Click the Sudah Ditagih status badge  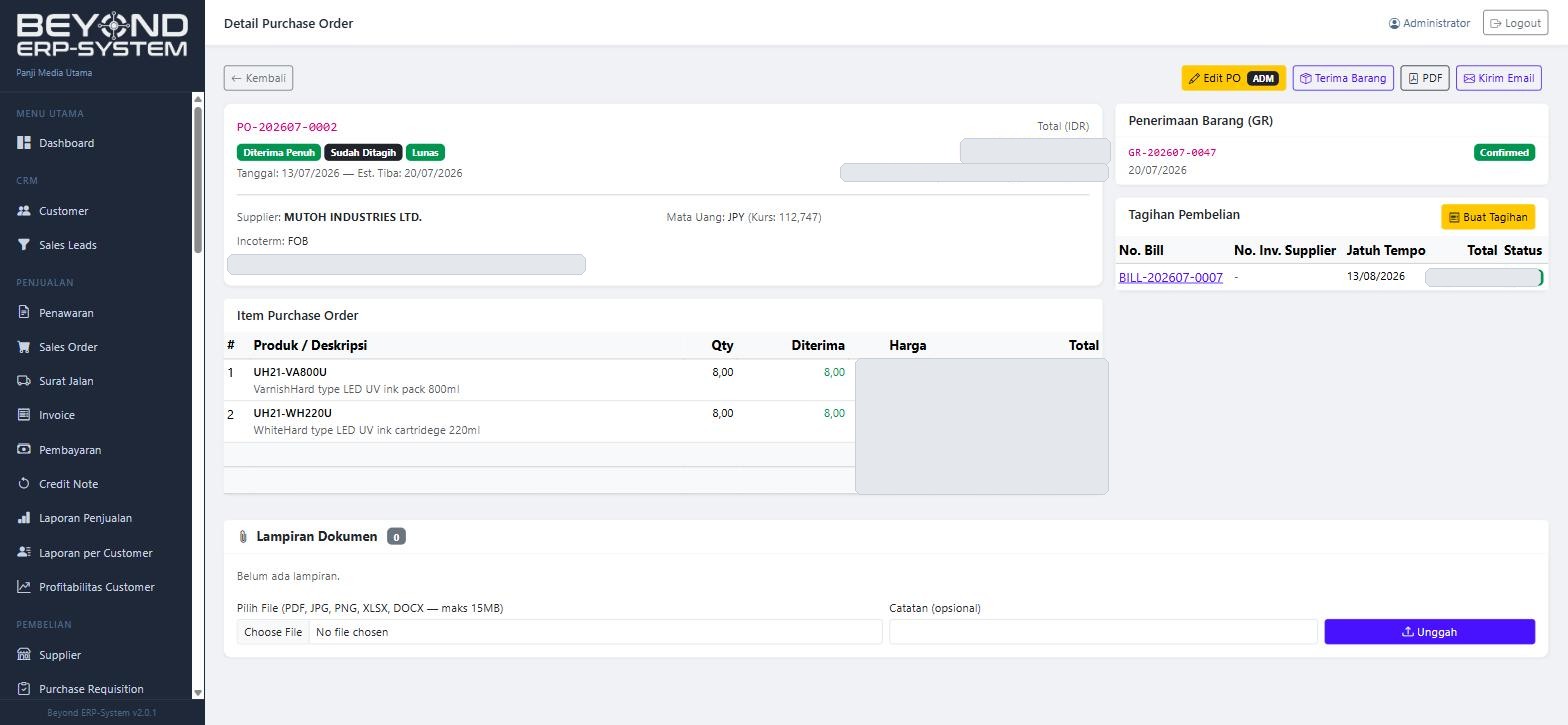(x=363, y=153)
